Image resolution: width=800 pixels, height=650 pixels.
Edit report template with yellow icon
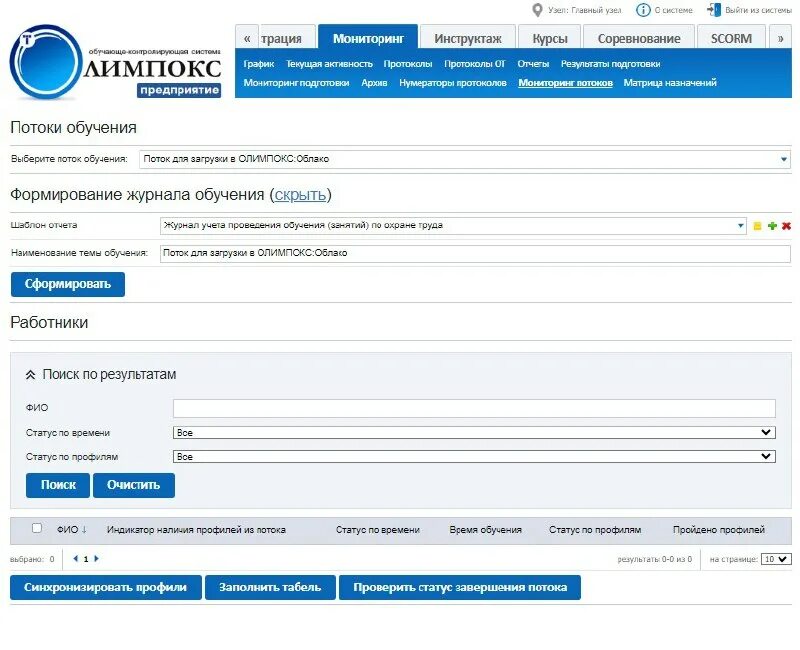[x=757, y=226]
